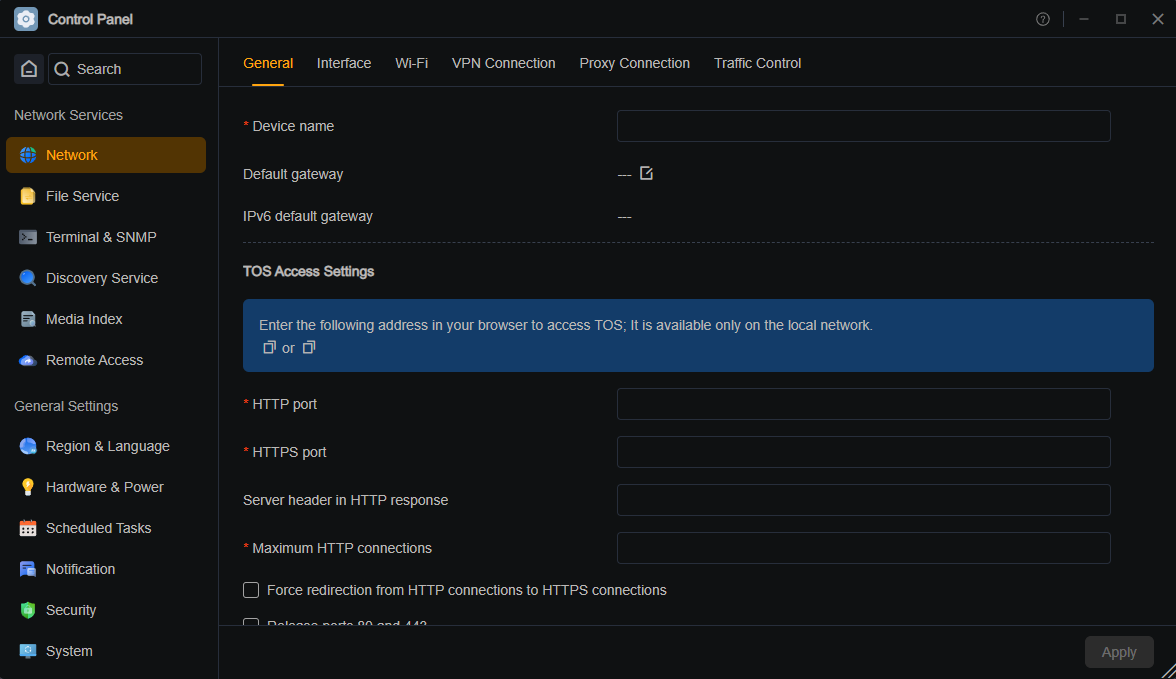
Task: Open the Proxy Connection tab
Action: [x=634, y=64]
